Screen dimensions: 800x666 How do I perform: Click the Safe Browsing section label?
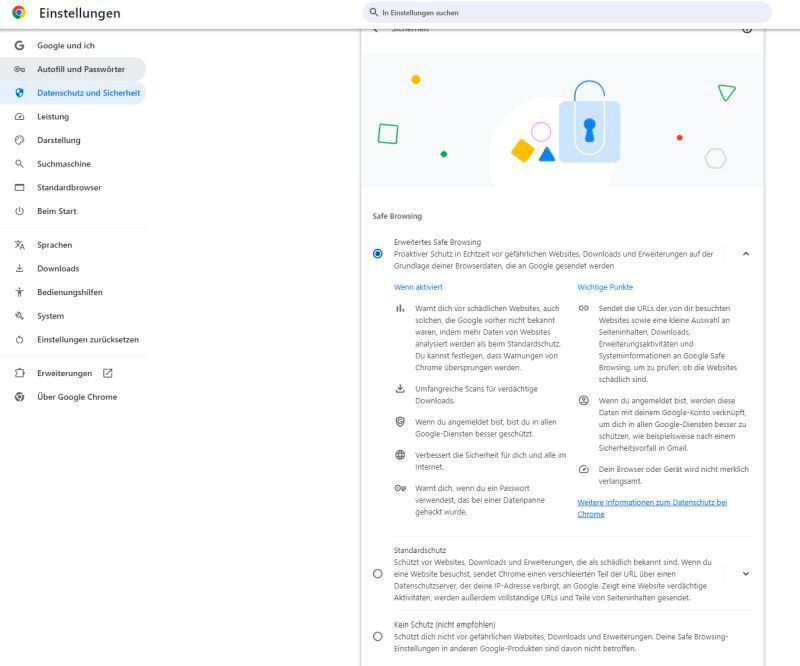click(x=397, y=216)
